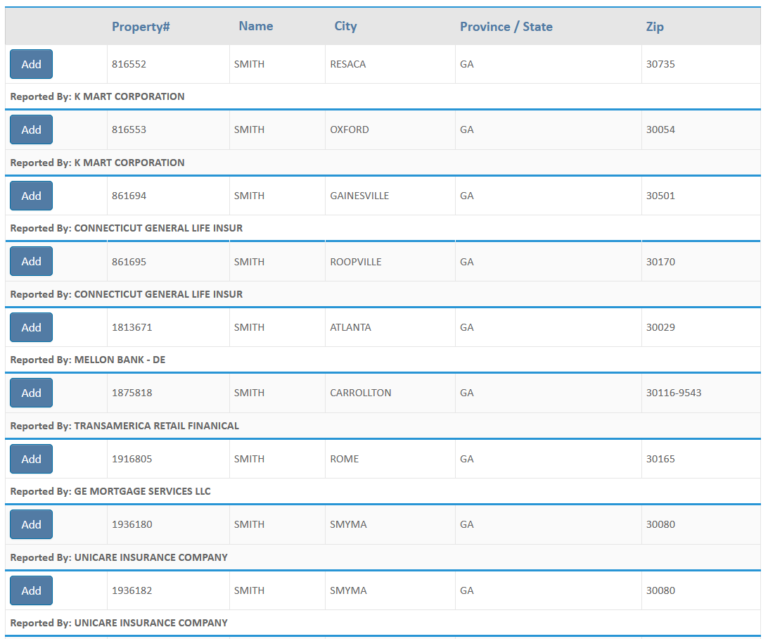Click Add for property 1936182

pyautogui.click(x=31, y=591)
